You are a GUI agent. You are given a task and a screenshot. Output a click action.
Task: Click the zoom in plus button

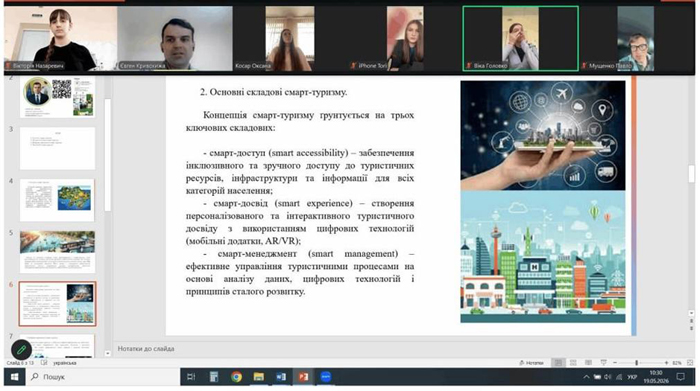[666, 363]
